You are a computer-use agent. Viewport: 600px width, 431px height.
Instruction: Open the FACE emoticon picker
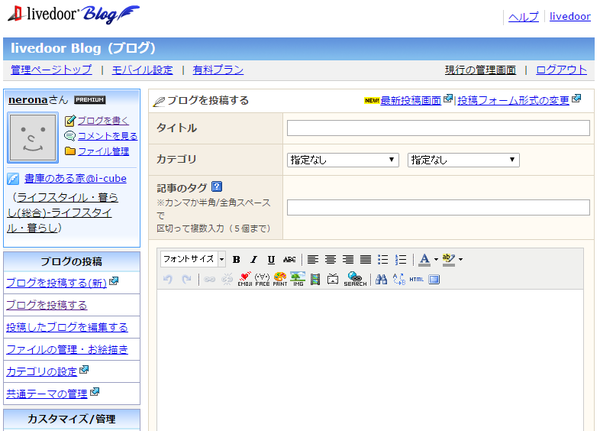coord(262,279)
